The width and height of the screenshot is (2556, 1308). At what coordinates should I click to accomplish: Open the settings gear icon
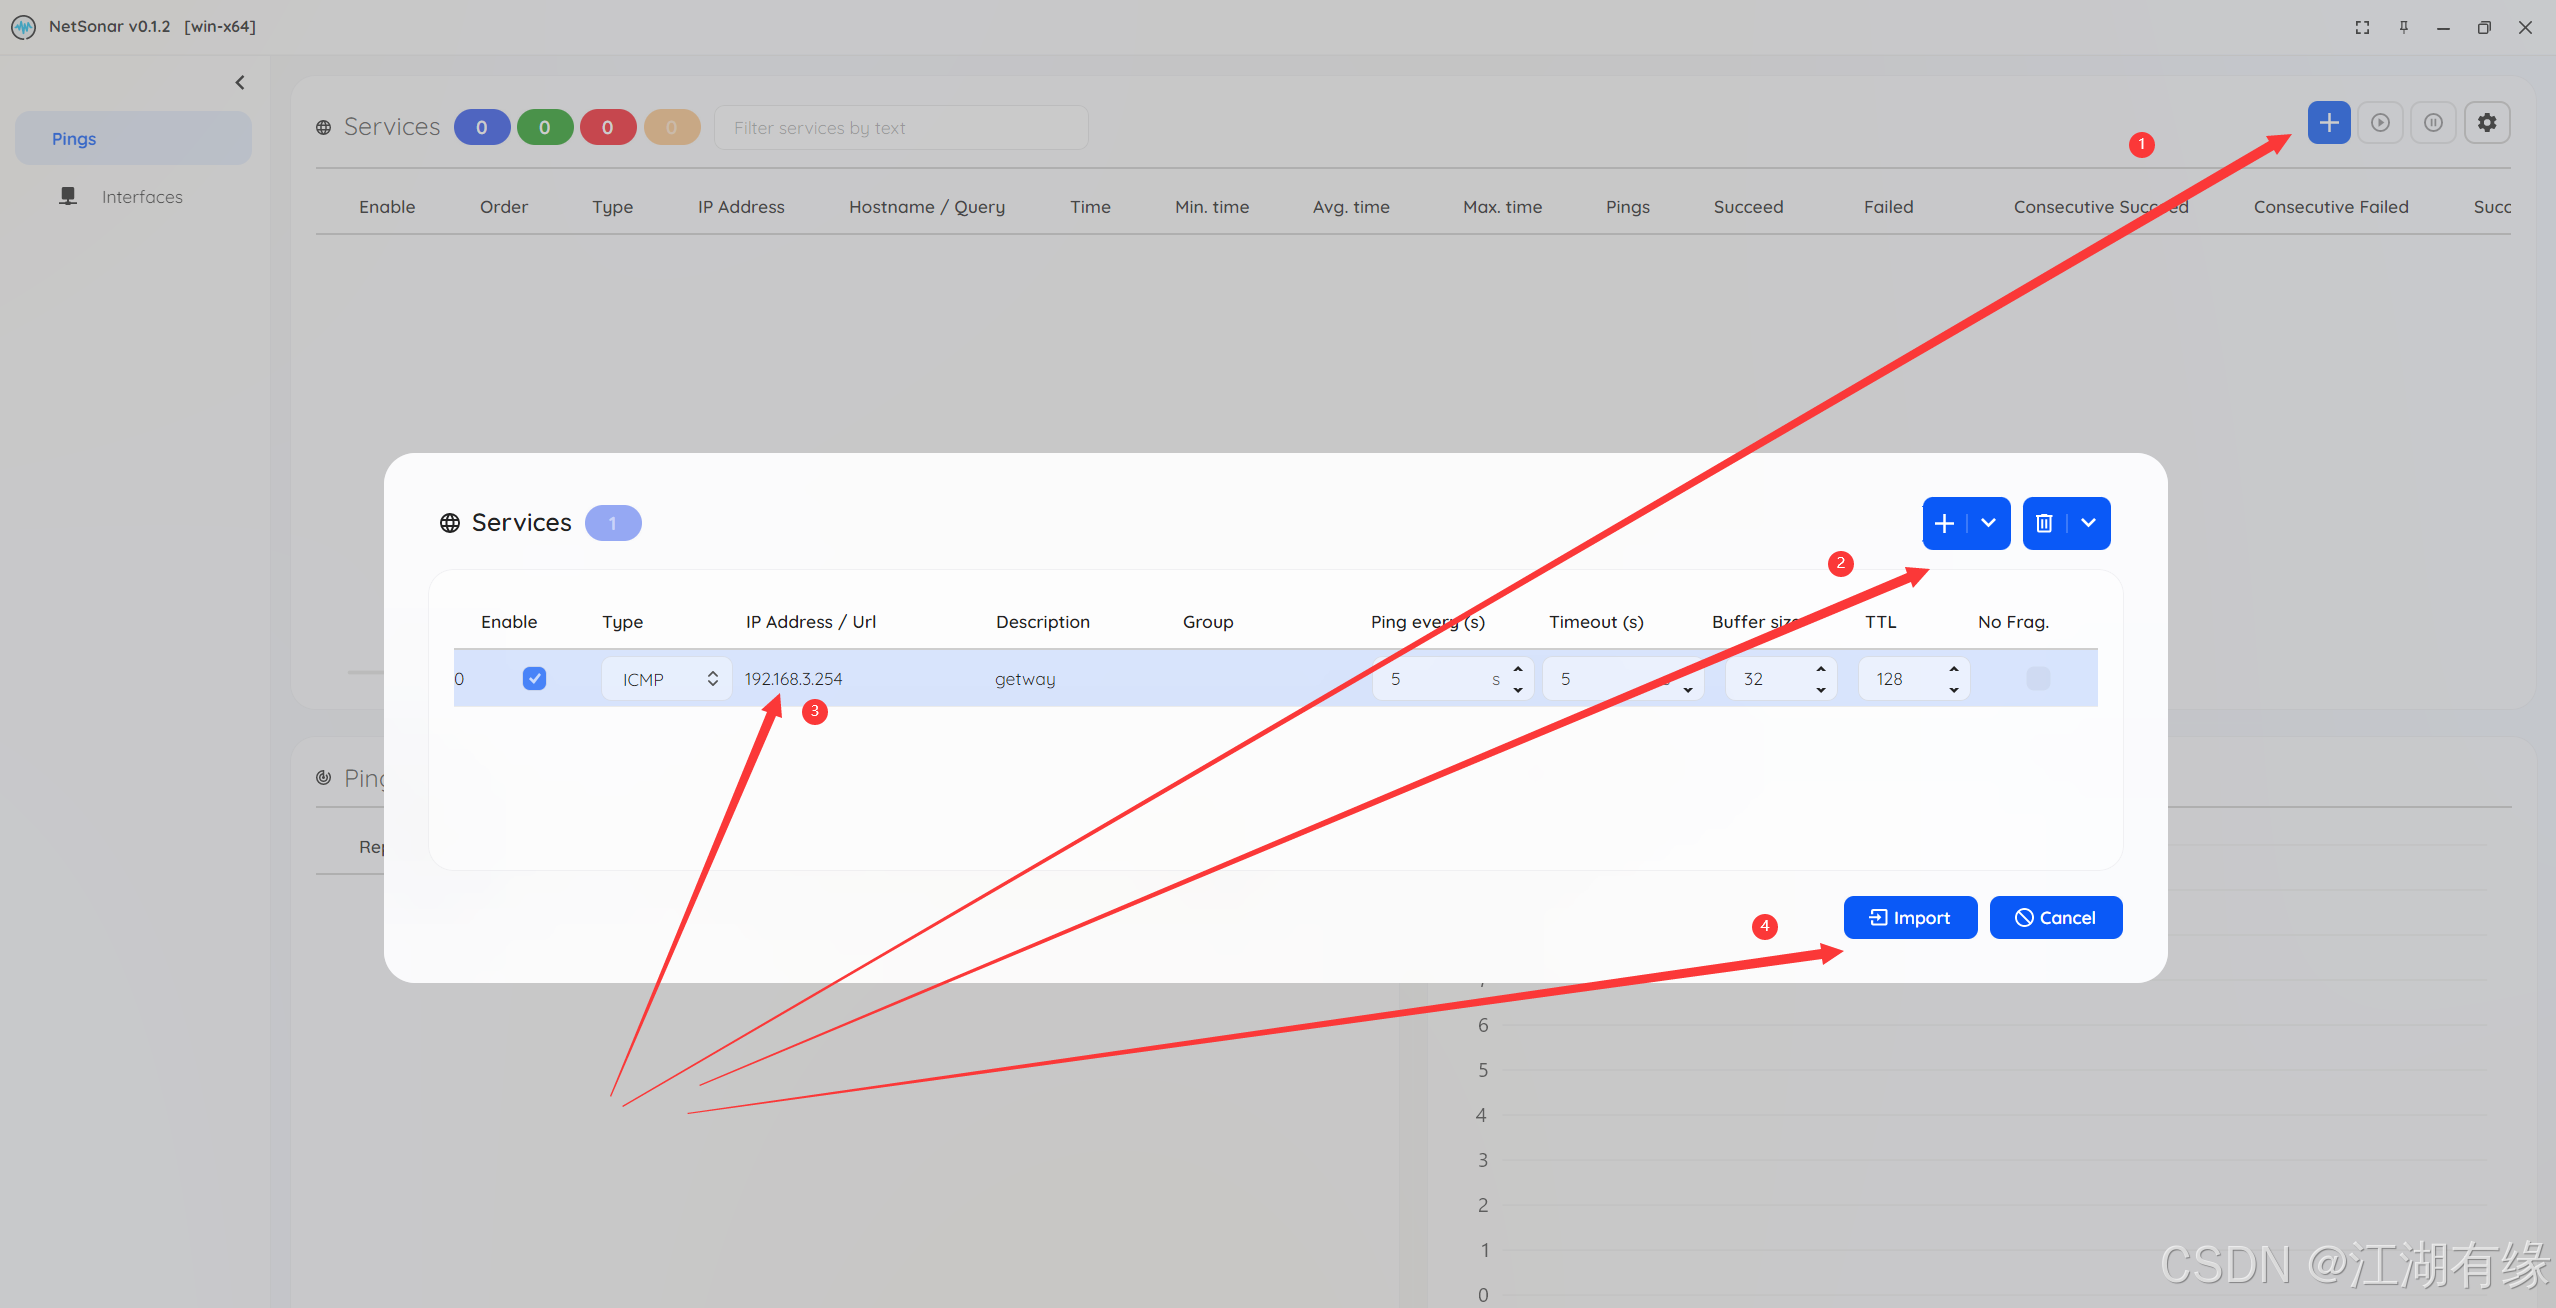(x=2487, y=123)
